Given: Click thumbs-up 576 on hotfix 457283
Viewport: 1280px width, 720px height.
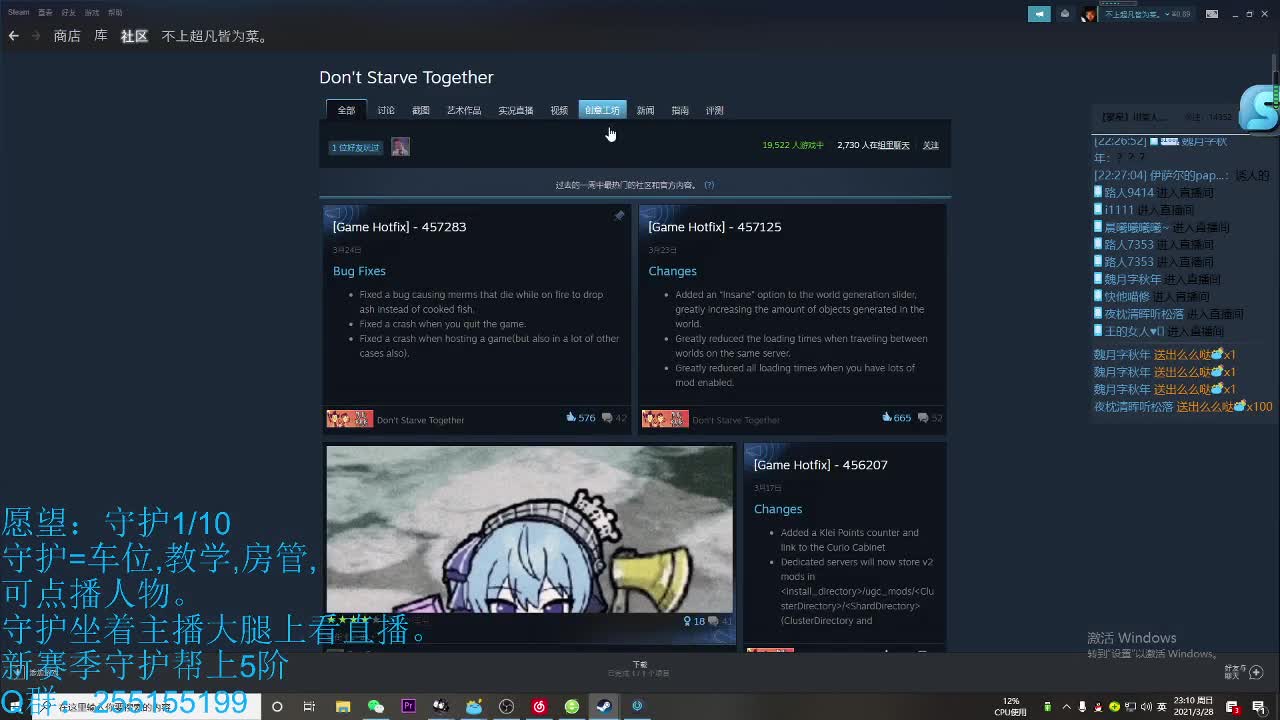Looking at the screenshot, I should [581, 418].
